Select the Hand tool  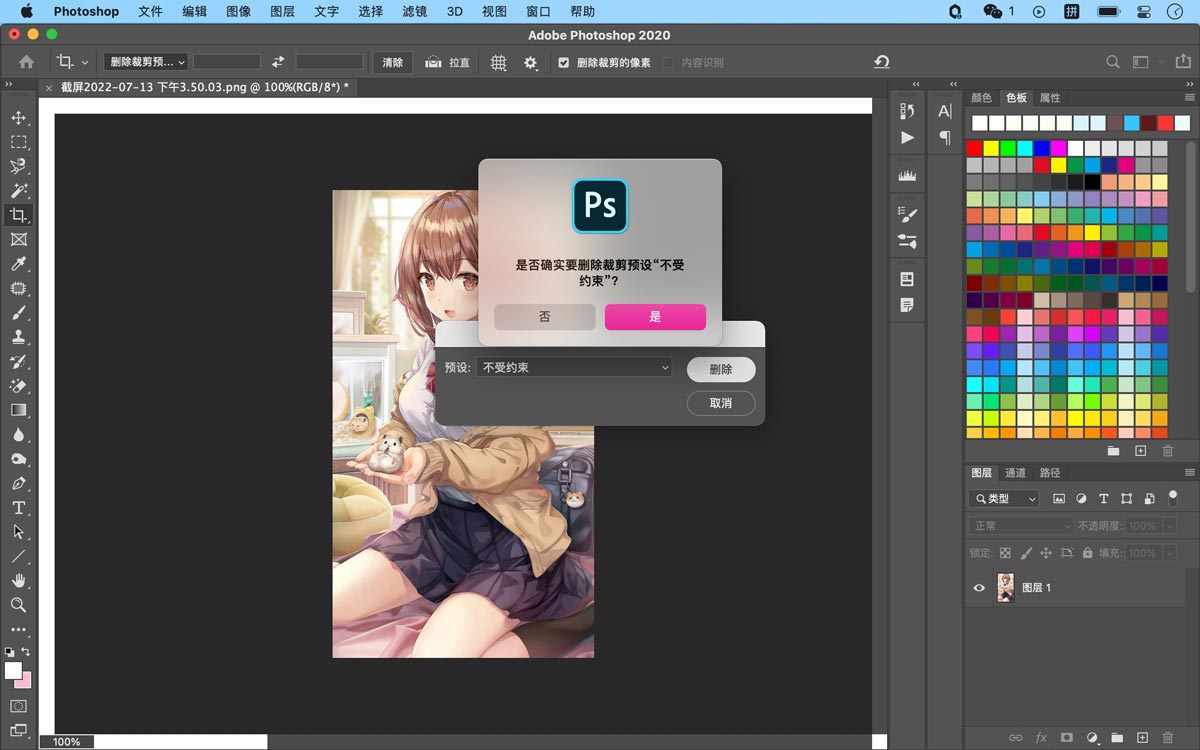tap(18, 580)
